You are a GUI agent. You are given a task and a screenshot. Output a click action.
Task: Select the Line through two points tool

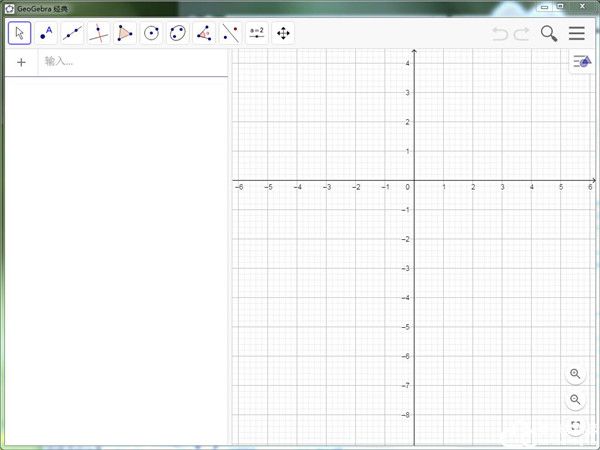point(72,33)
